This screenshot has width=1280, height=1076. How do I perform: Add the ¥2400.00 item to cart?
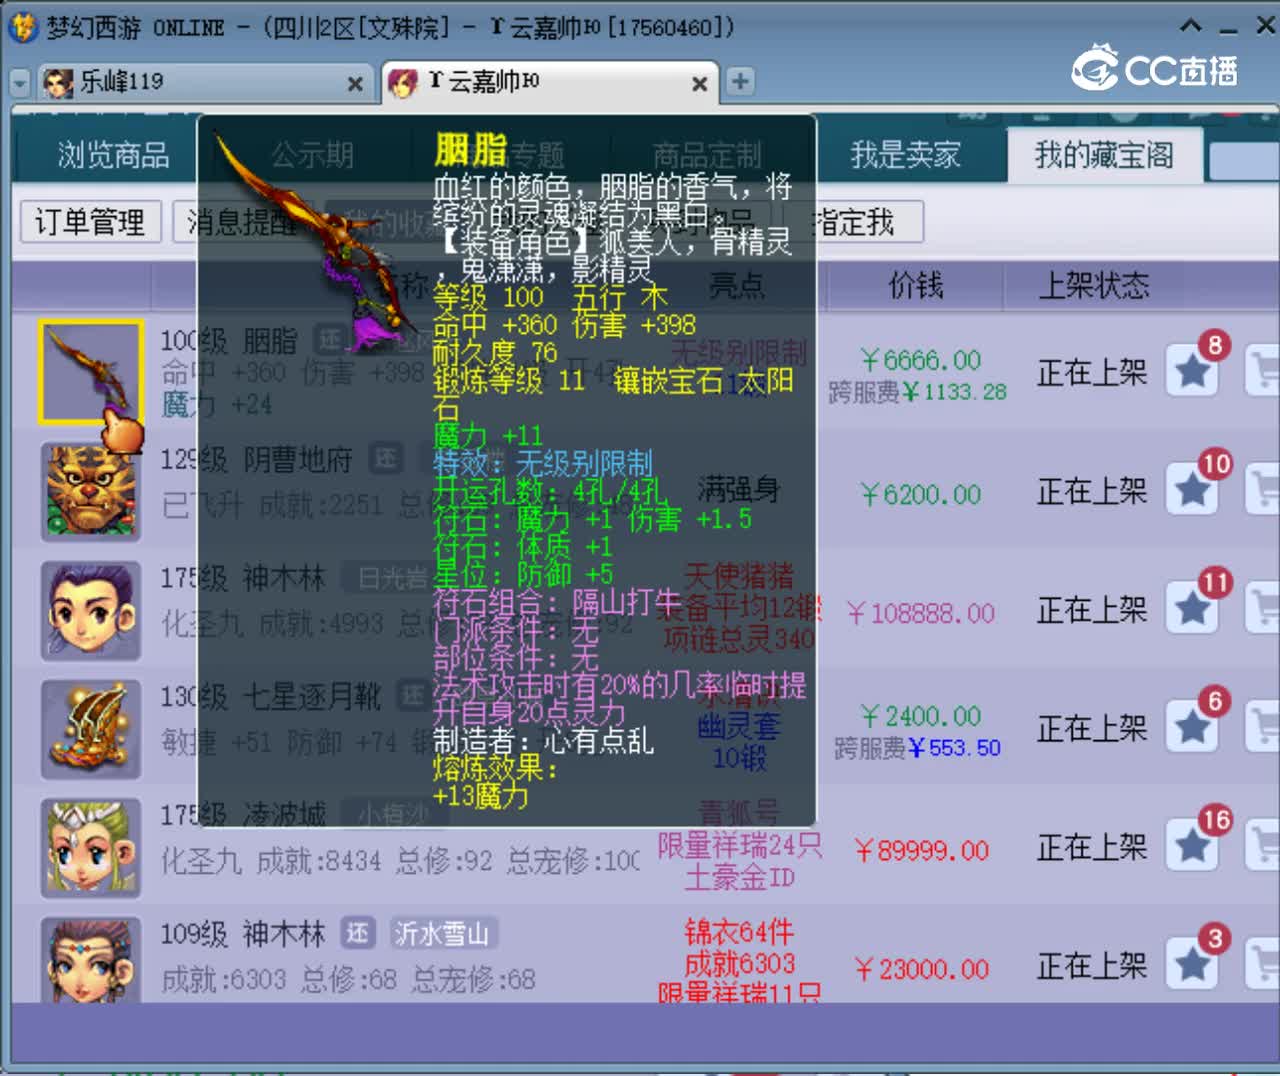tap(1263, 728)
